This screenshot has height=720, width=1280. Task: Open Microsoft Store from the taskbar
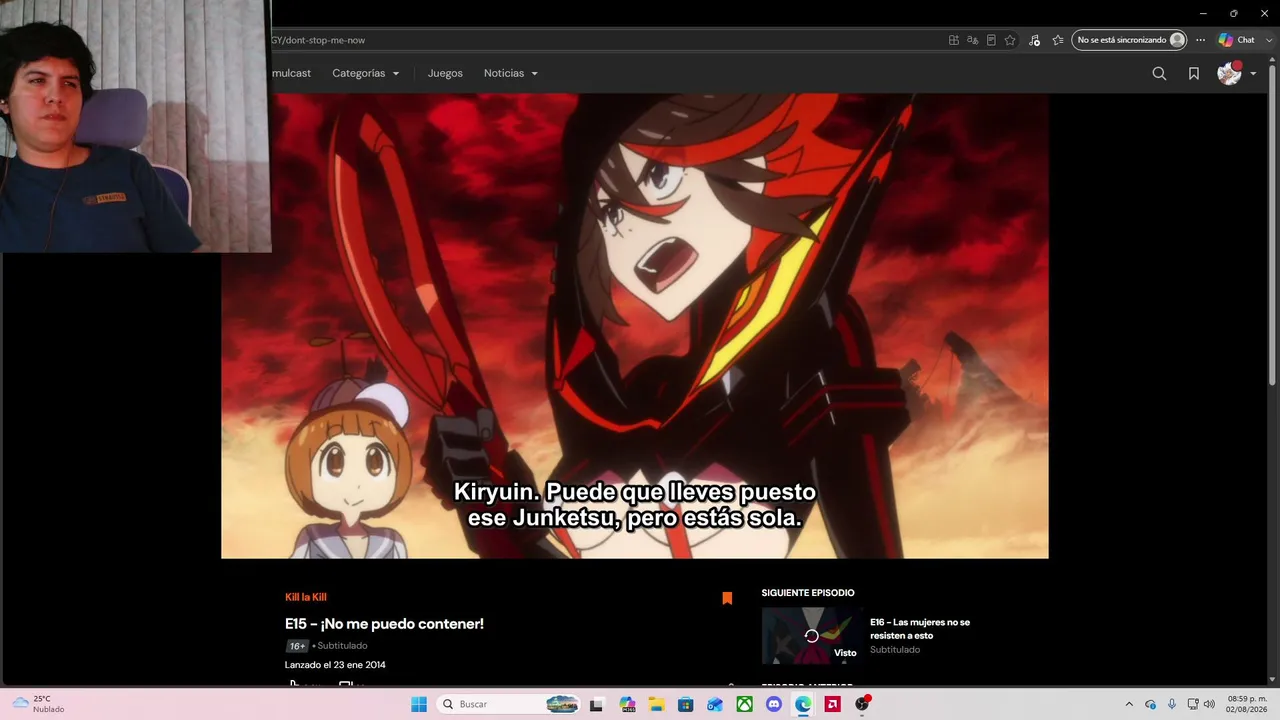coord(685,704)
